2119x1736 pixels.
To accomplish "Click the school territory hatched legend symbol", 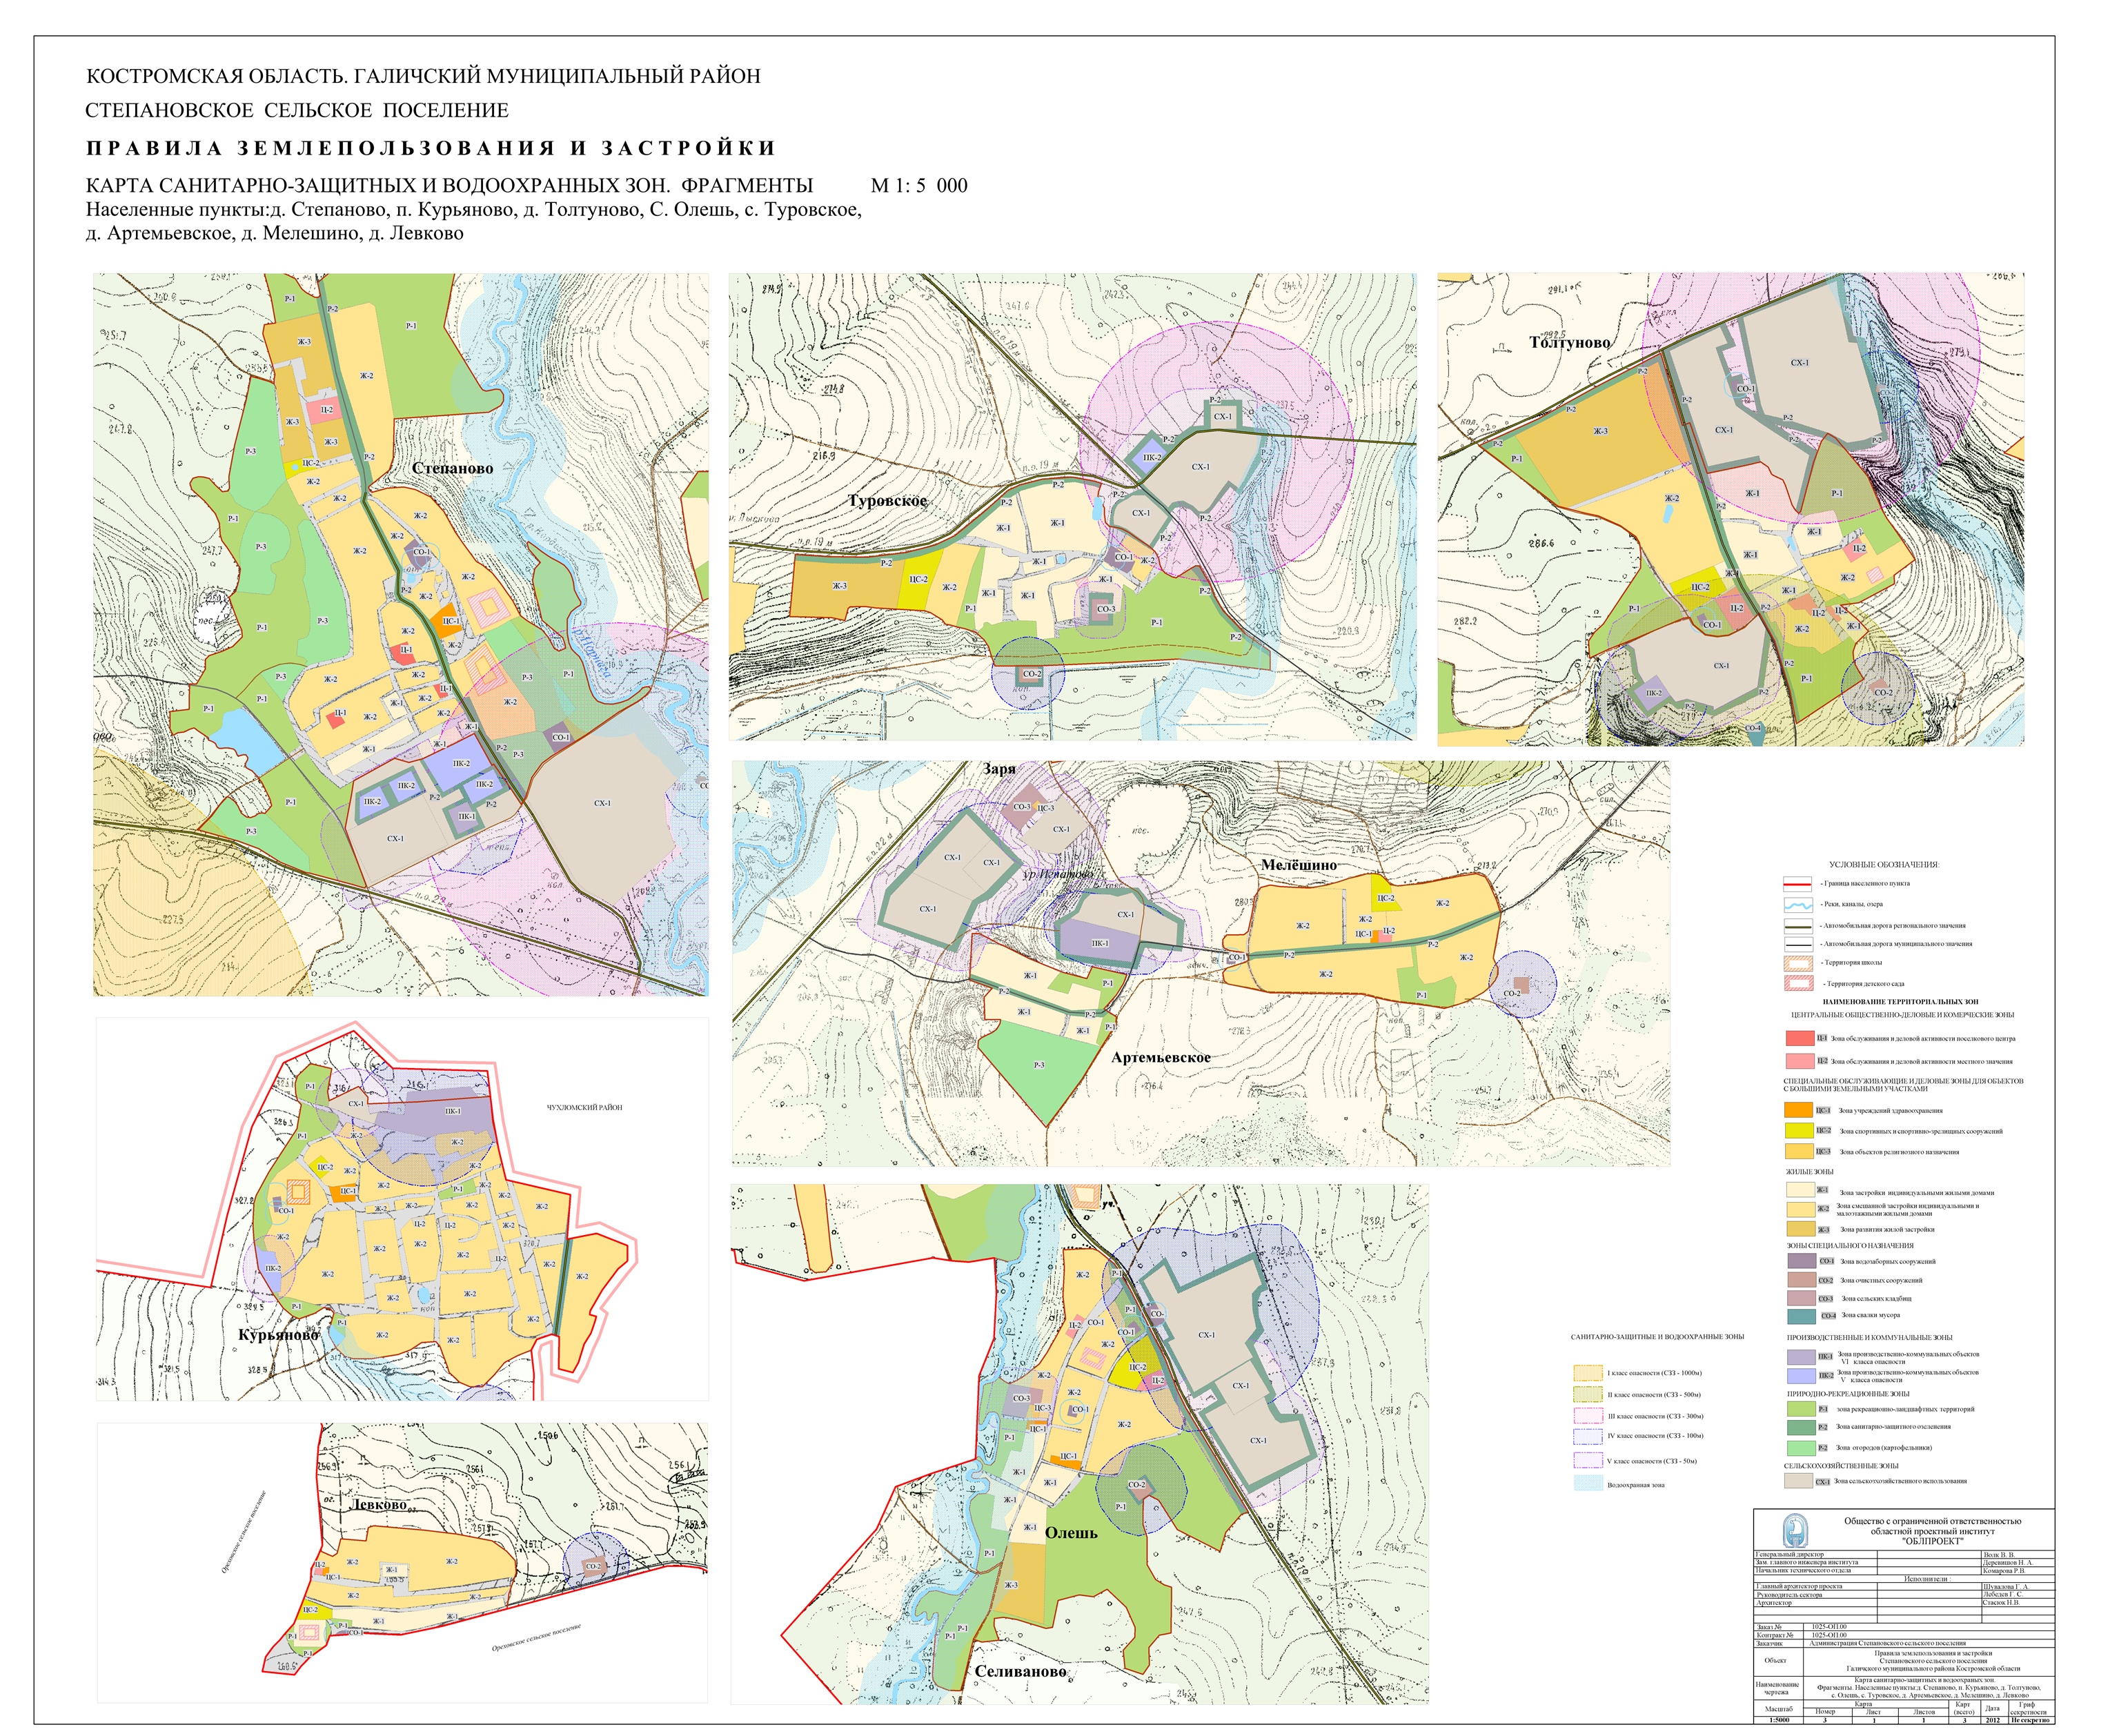I will click(x=1798, y=964).
